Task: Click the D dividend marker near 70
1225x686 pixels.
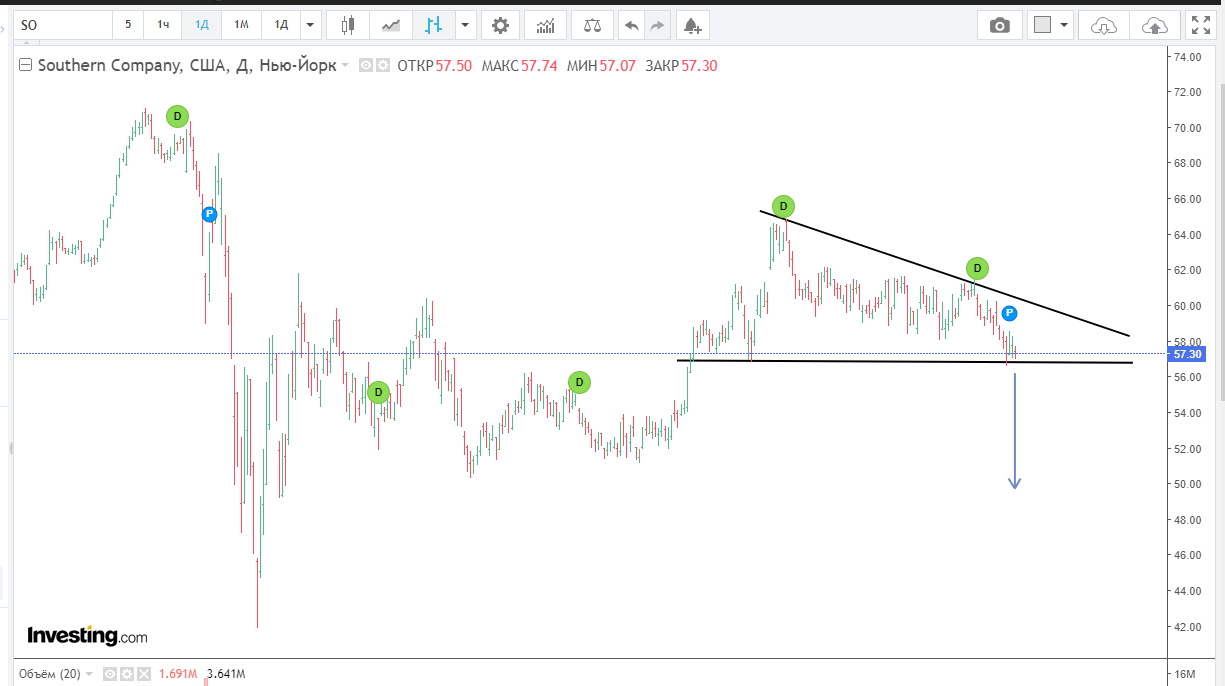Action: pos(177,116)
